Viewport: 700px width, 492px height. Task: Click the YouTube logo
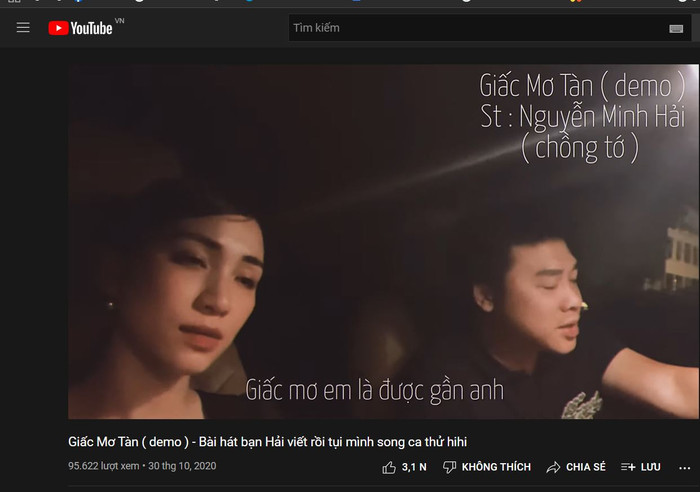[x=81, y=28]
